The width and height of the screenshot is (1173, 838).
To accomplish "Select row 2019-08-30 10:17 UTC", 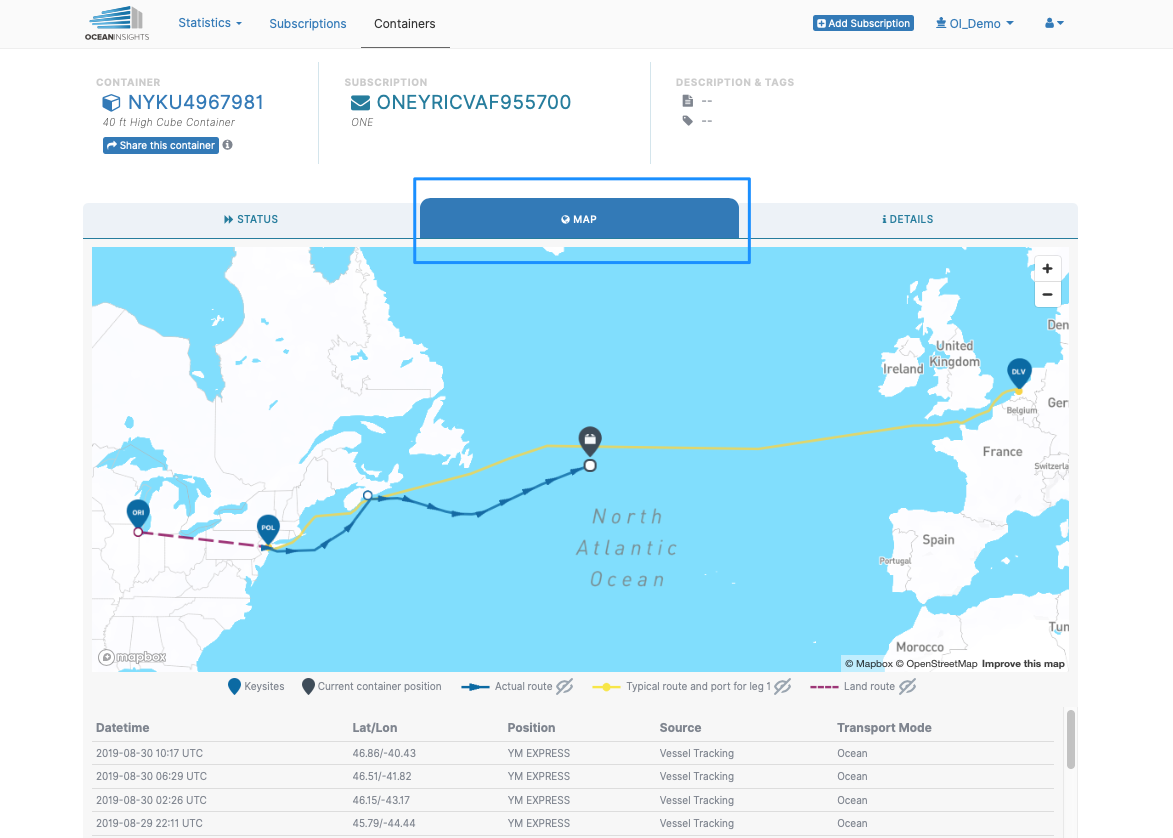I will point(573,753).
